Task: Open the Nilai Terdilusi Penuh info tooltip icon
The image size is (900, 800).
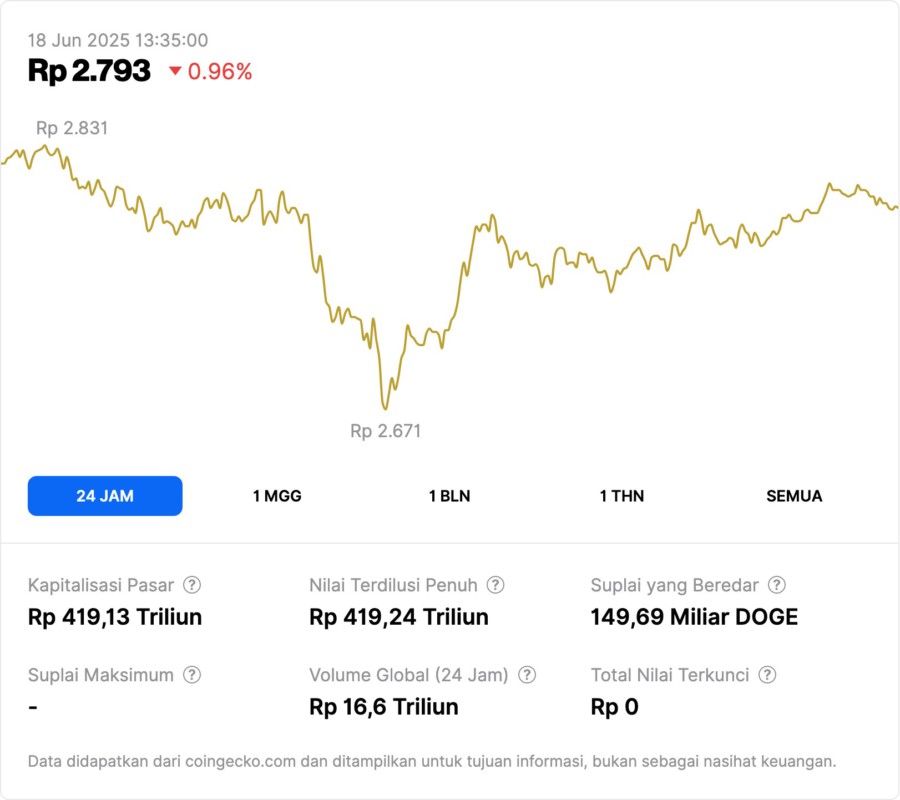Action: pos(495,585)
